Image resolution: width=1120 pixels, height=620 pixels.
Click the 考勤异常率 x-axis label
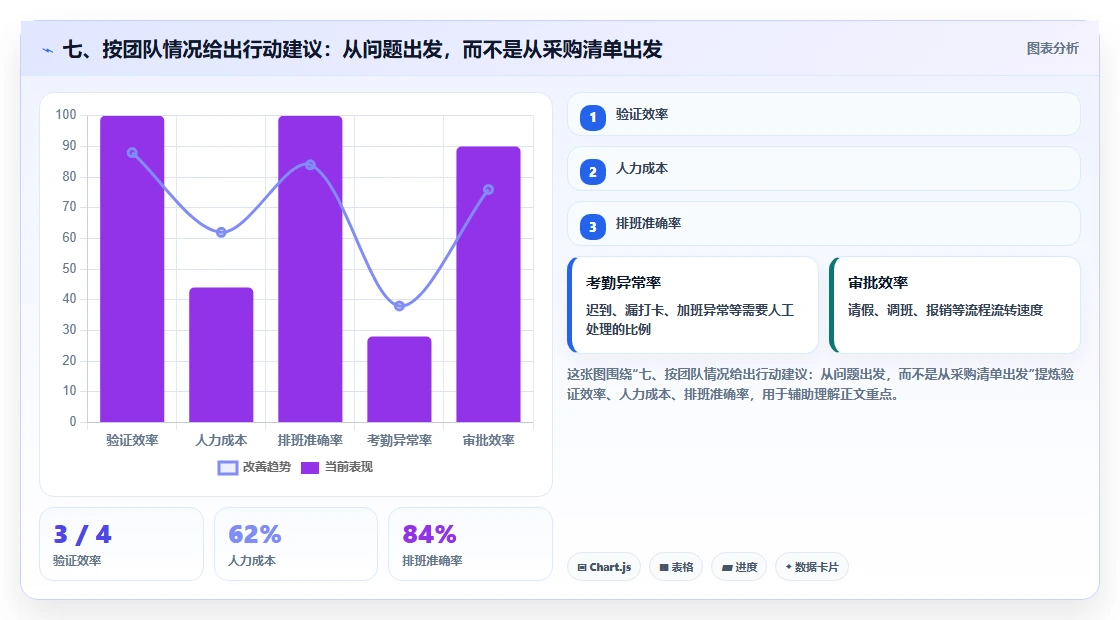pos(399,440)
